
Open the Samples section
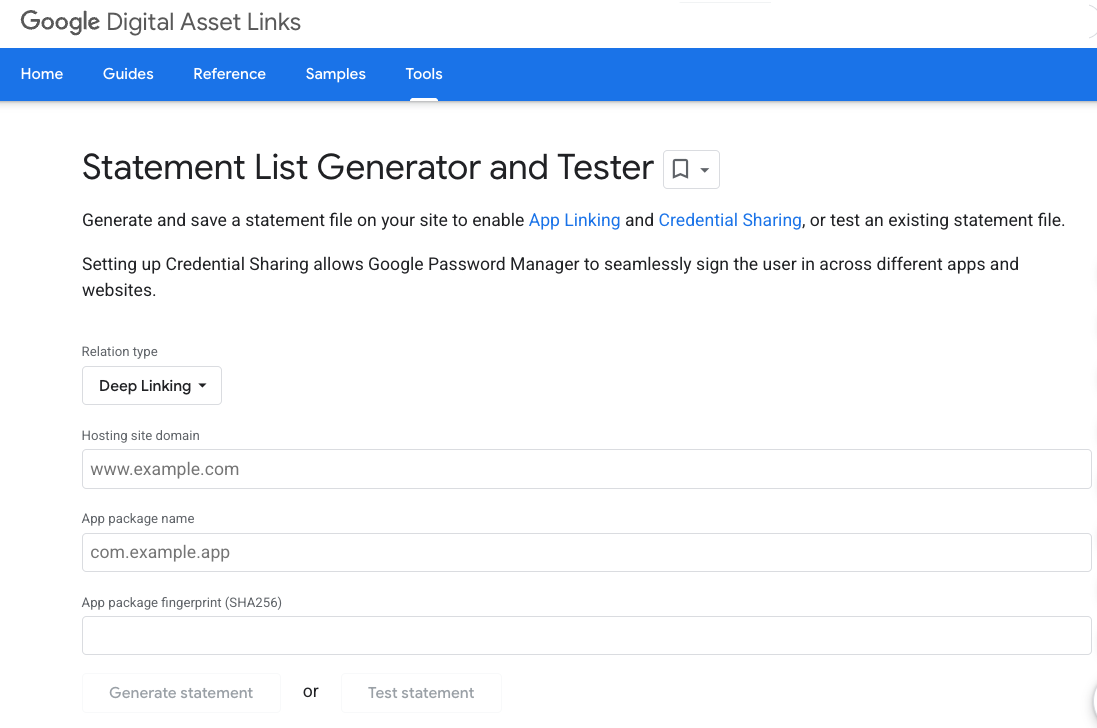335,73
